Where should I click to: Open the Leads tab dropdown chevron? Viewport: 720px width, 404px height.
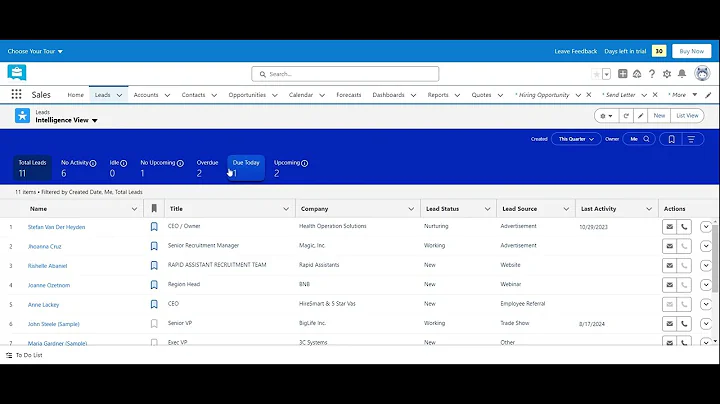(119, 95)
